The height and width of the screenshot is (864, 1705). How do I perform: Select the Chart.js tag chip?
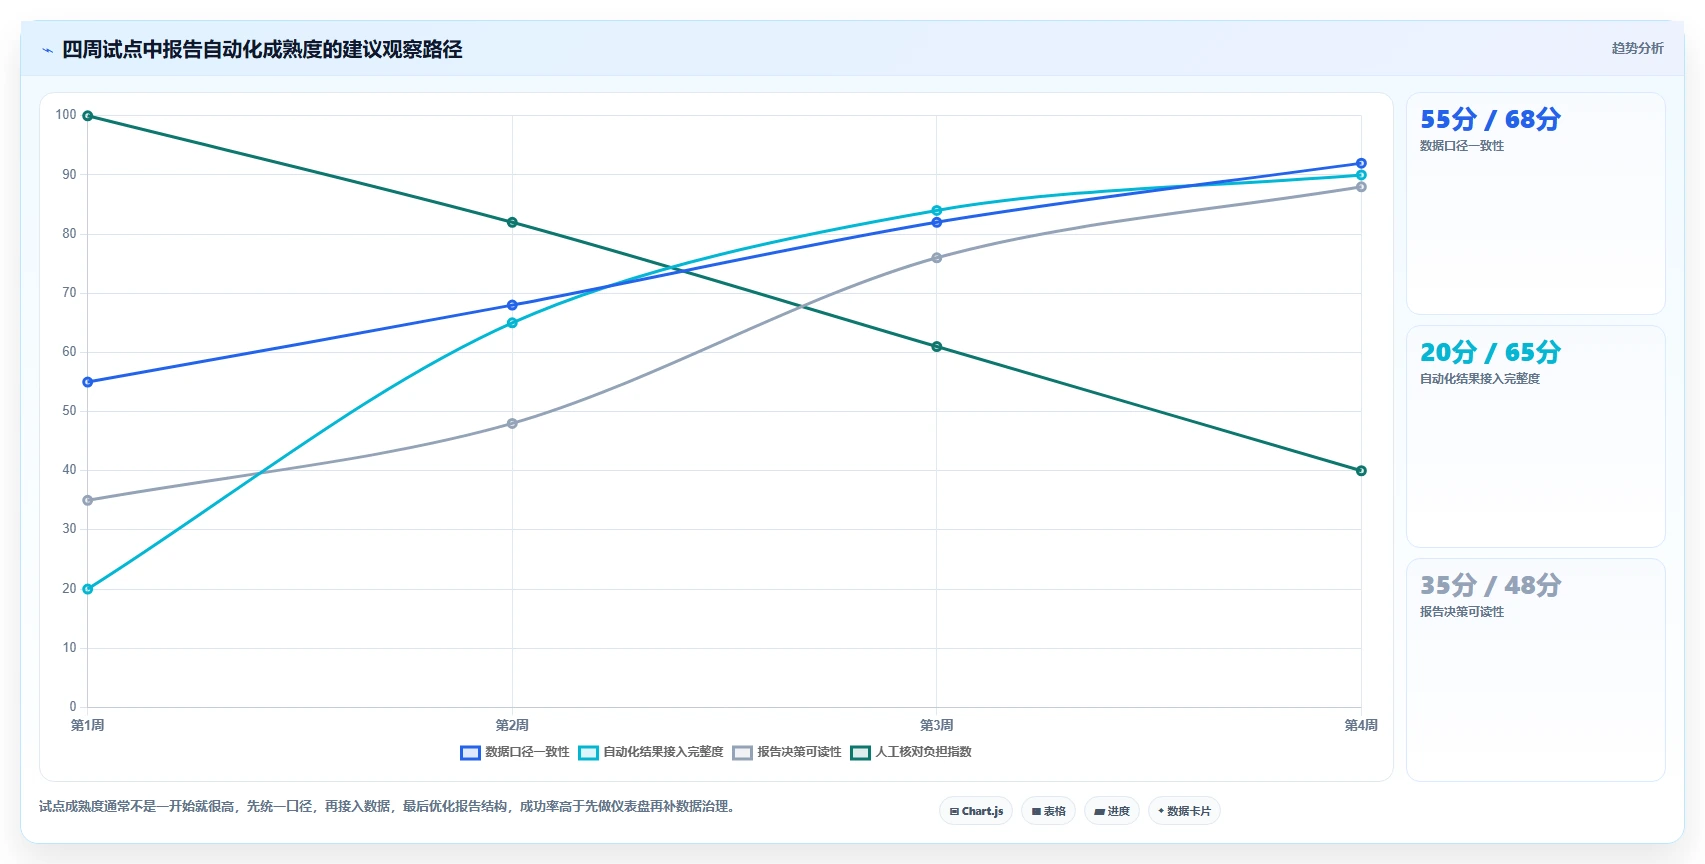point(976,811)
